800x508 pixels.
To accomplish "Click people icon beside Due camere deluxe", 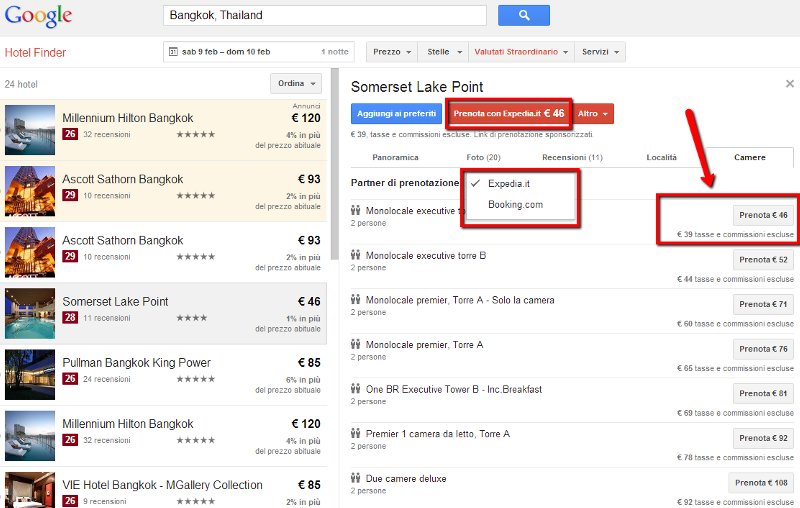I will click(x=356, y=478).
